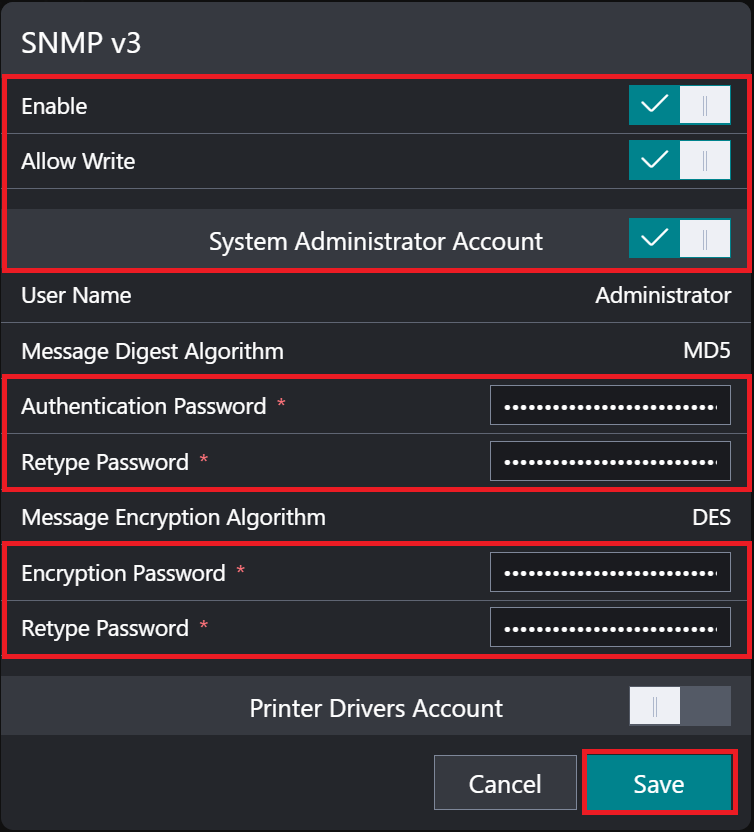The height and width of the screenshot is (832, 754).
Task: Click the Allow Write label text
Action: (78, 161)
